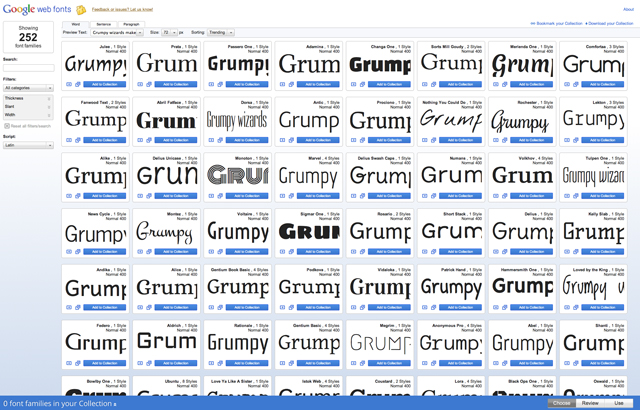Click the quick-use icon on the Shanti card
This screenshot has width=640, height=410.
coord(567,363)
